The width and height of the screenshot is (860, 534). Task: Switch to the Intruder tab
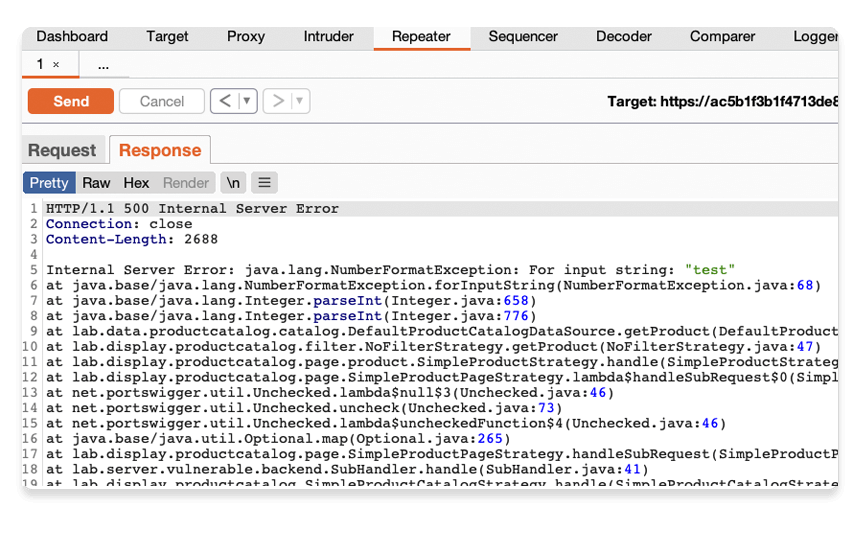point(329,36)
